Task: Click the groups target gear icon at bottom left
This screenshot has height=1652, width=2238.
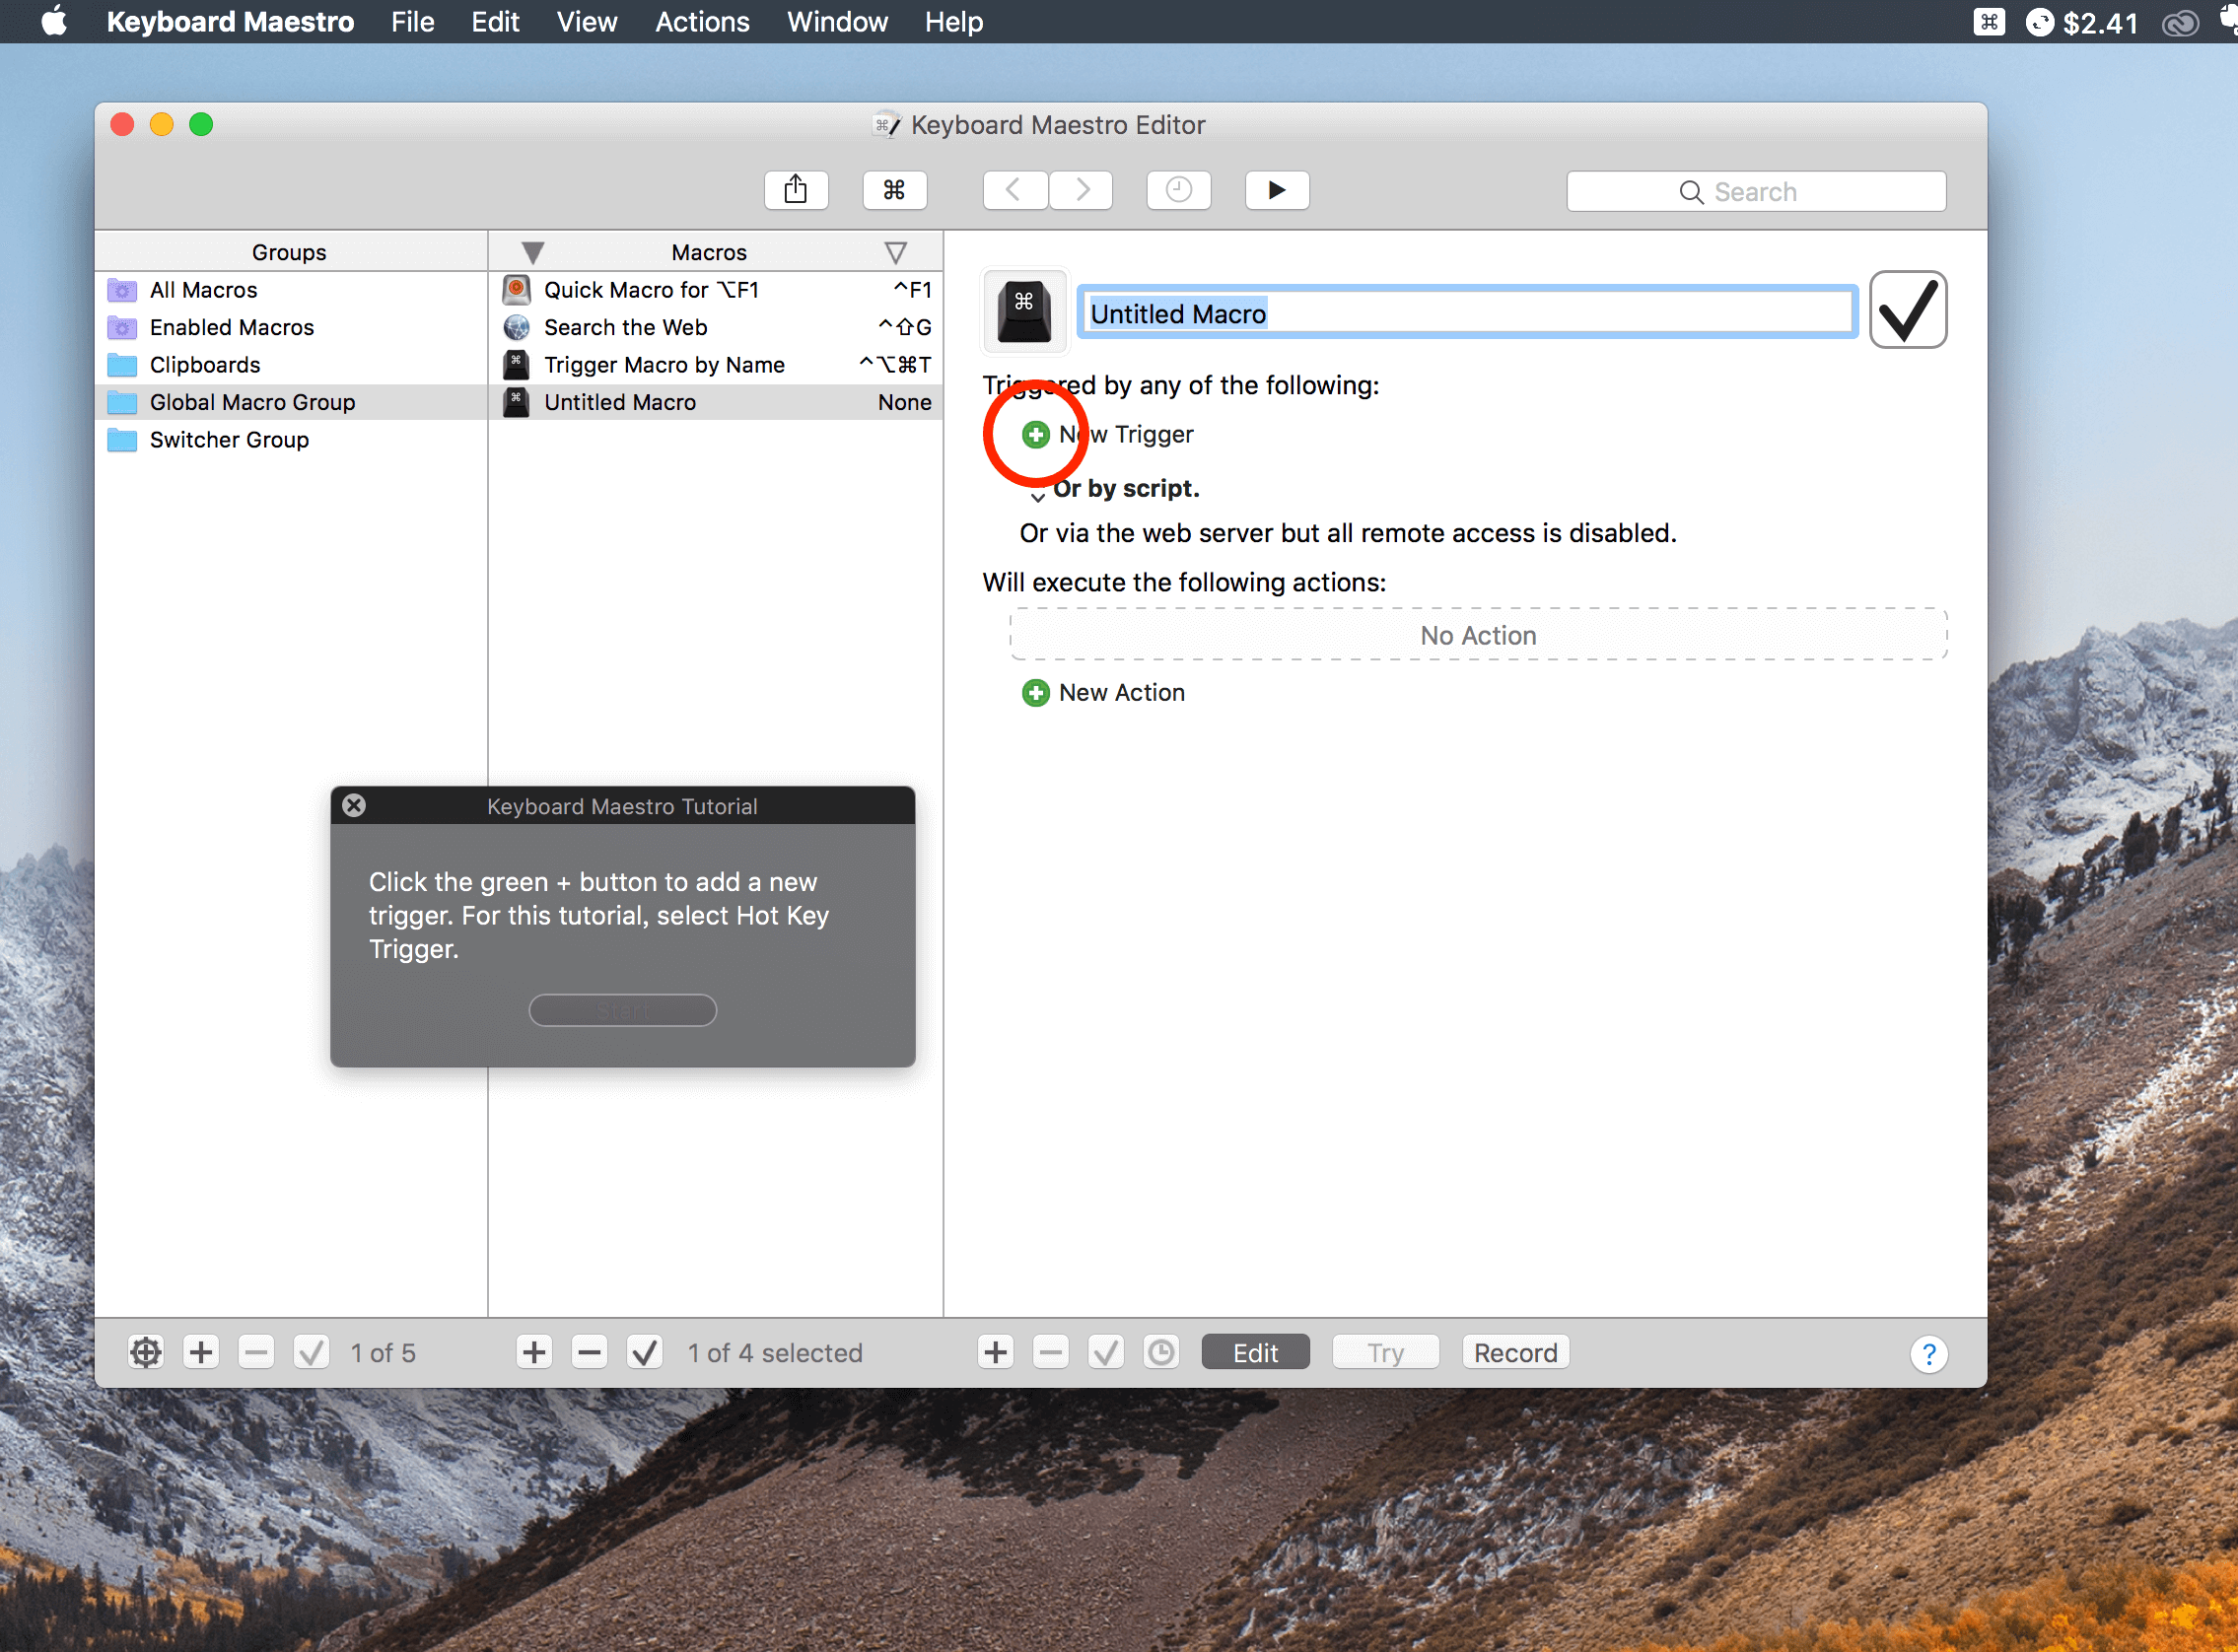Action: click(x=146, y=1353)
